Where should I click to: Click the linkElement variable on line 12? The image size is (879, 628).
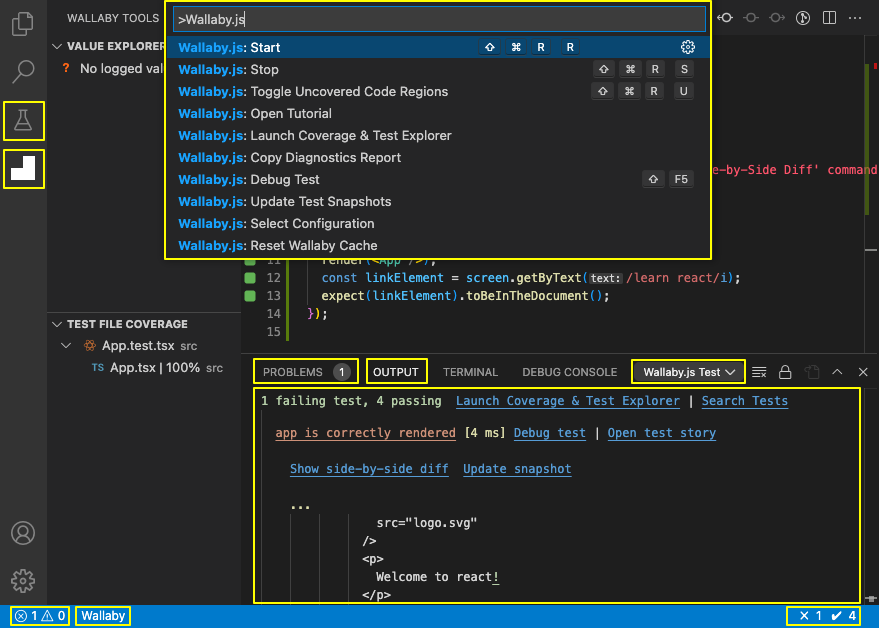coord(404,278)
